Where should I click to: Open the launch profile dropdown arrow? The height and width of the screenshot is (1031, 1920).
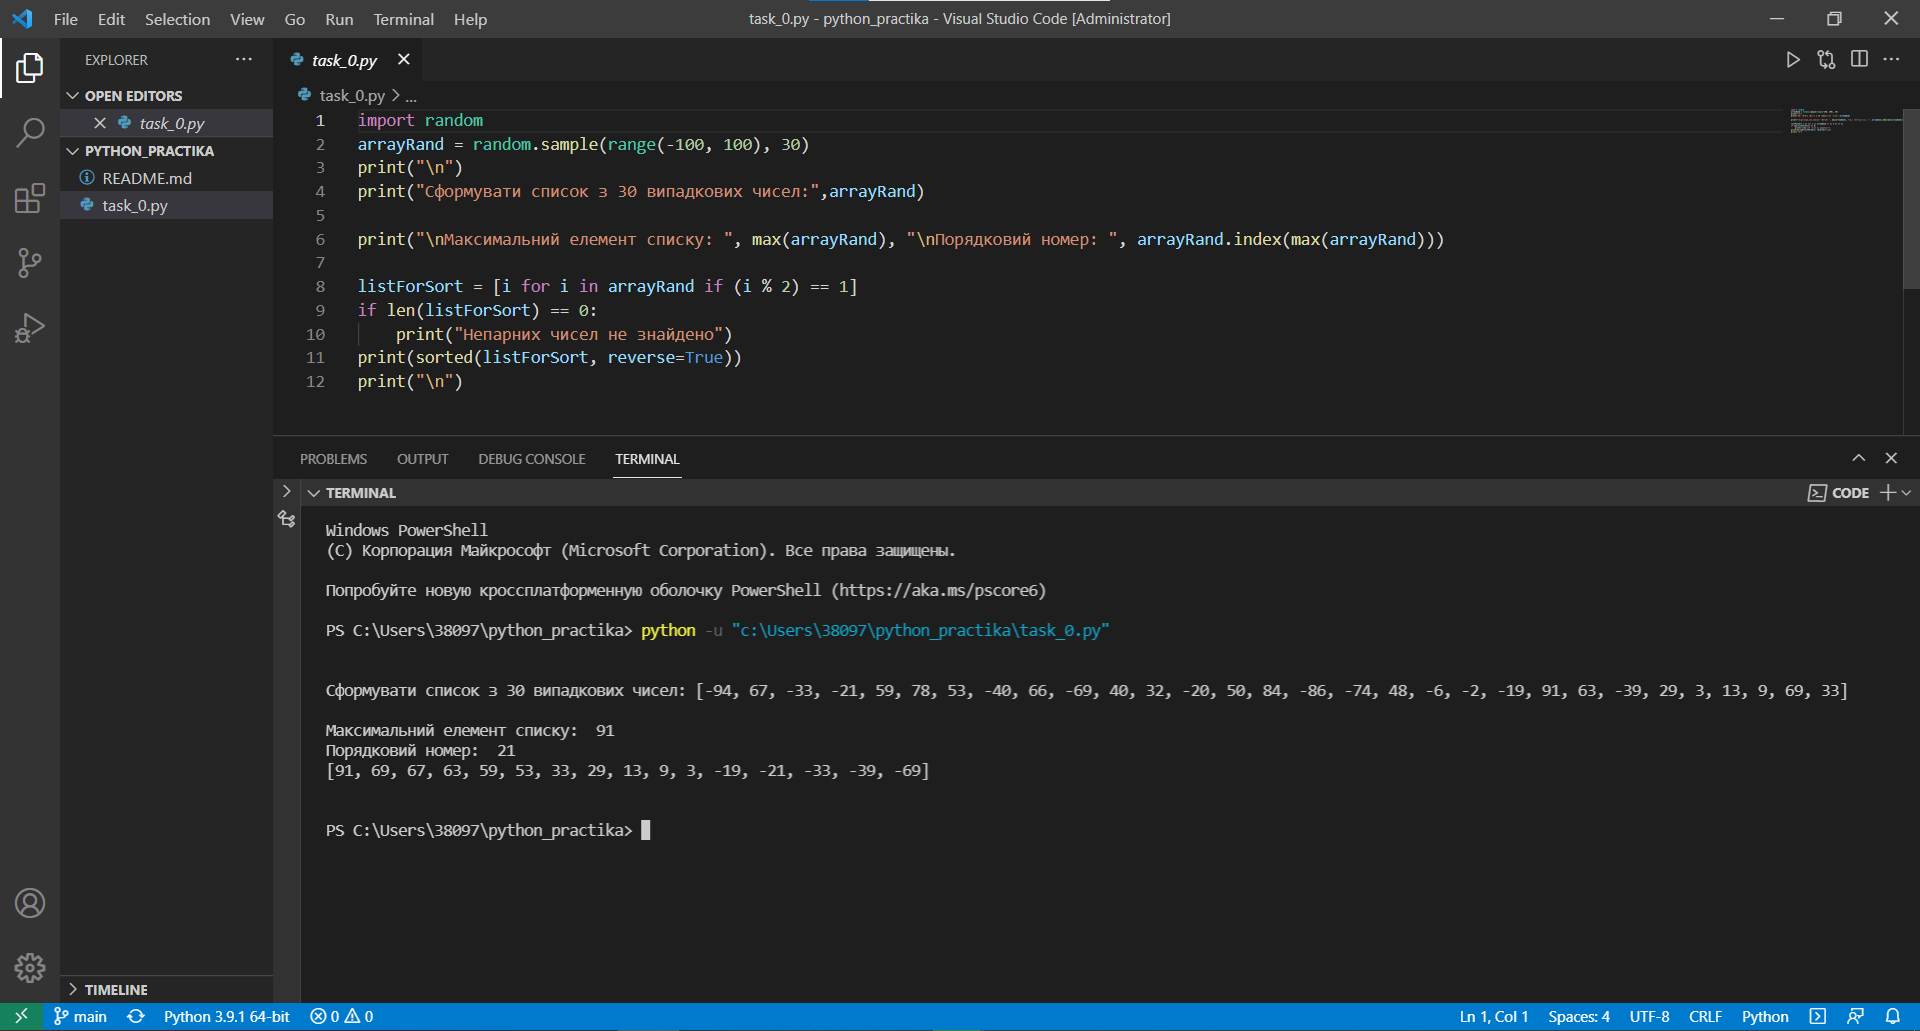coord(1906,493)
